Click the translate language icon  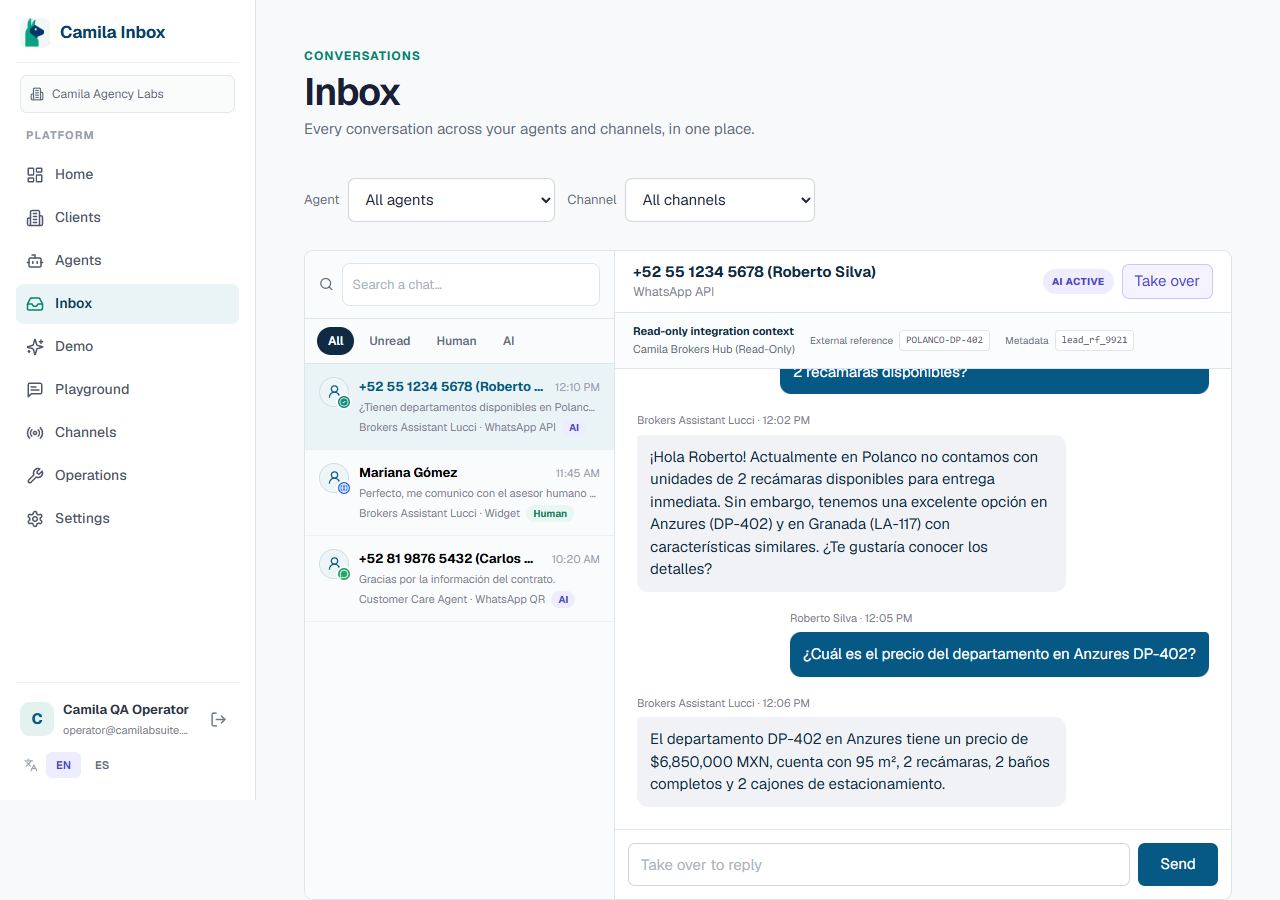click(x=31, y=765)
